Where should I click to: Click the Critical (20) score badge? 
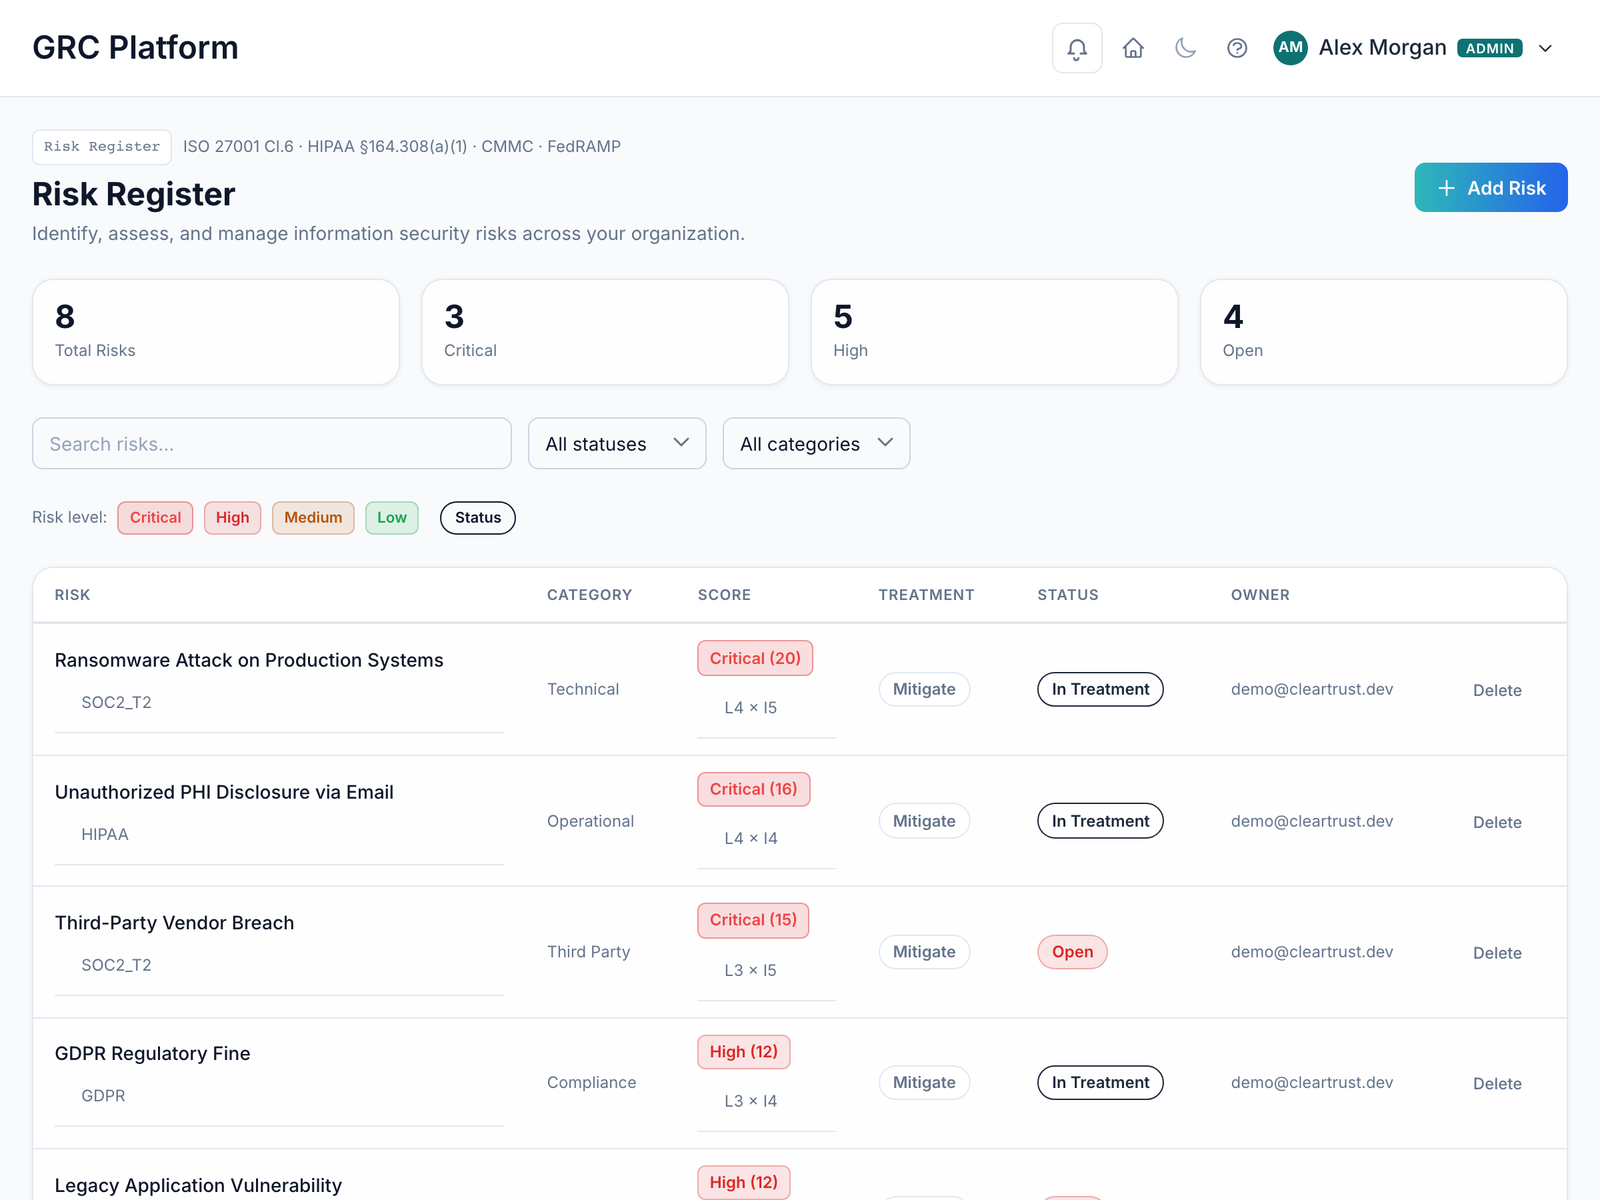coord(755,658)
